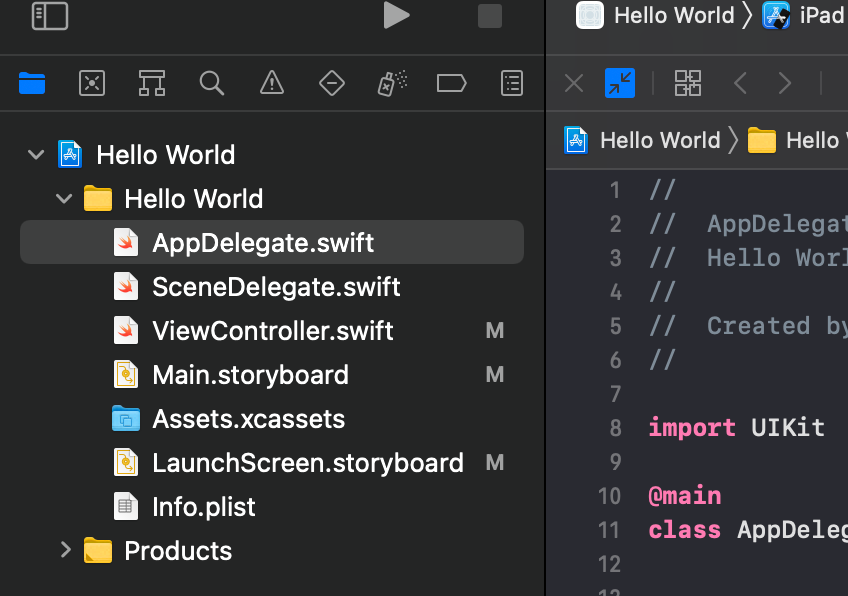The height and width of the screenshot is (596, 848).
Task: Collapse the Hello World project root
Action: pyautogui.click(x=36, y=154)
